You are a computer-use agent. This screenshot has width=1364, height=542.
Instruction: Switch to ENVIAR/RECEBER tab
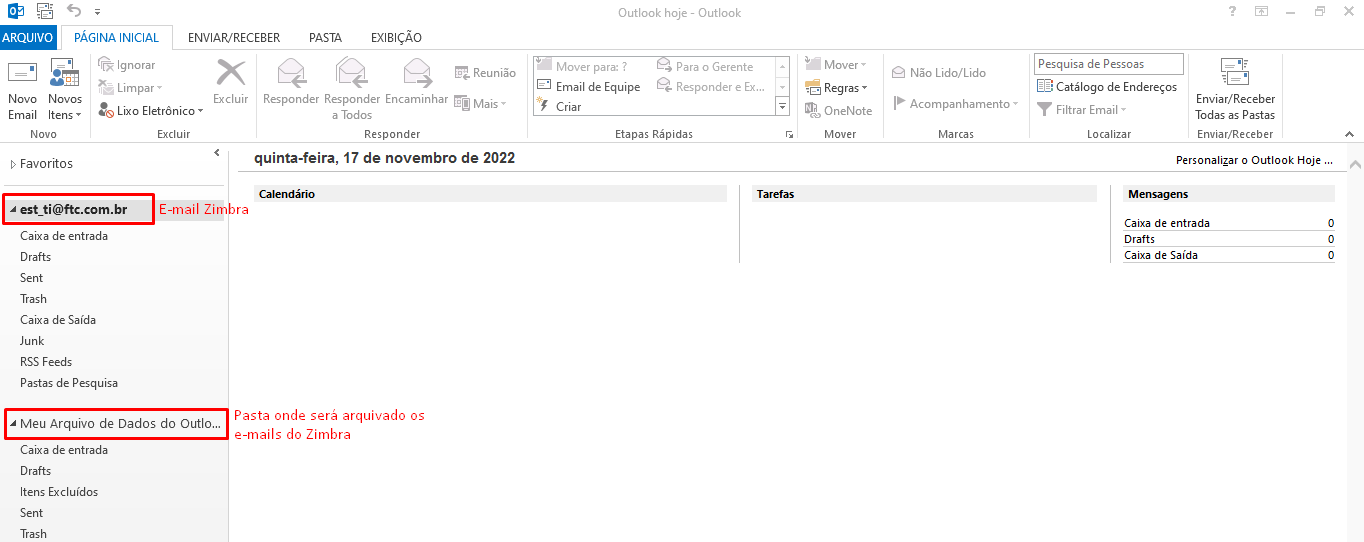pos(234,38)
